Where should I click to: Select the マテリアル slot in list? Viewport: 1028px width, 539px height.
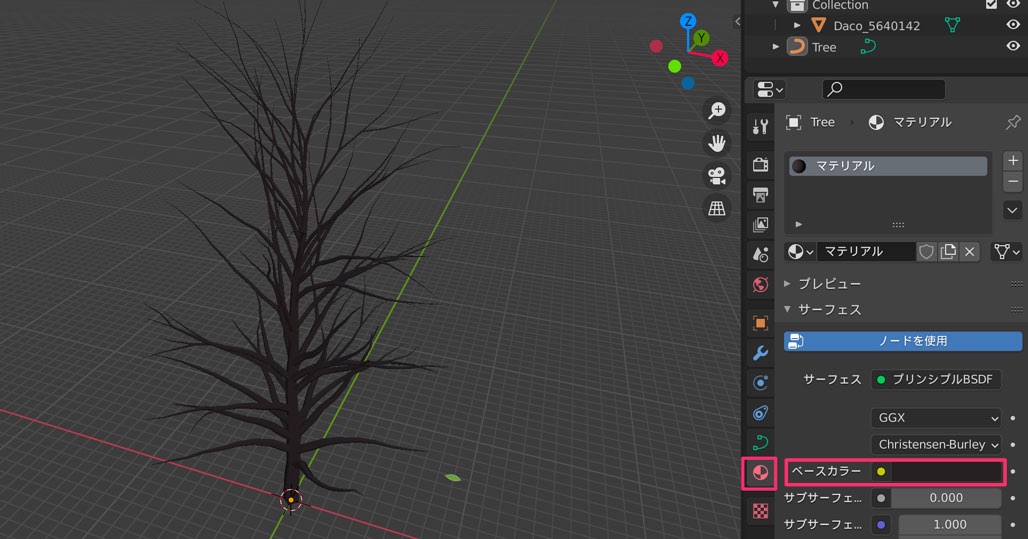[x=888, y=166]
